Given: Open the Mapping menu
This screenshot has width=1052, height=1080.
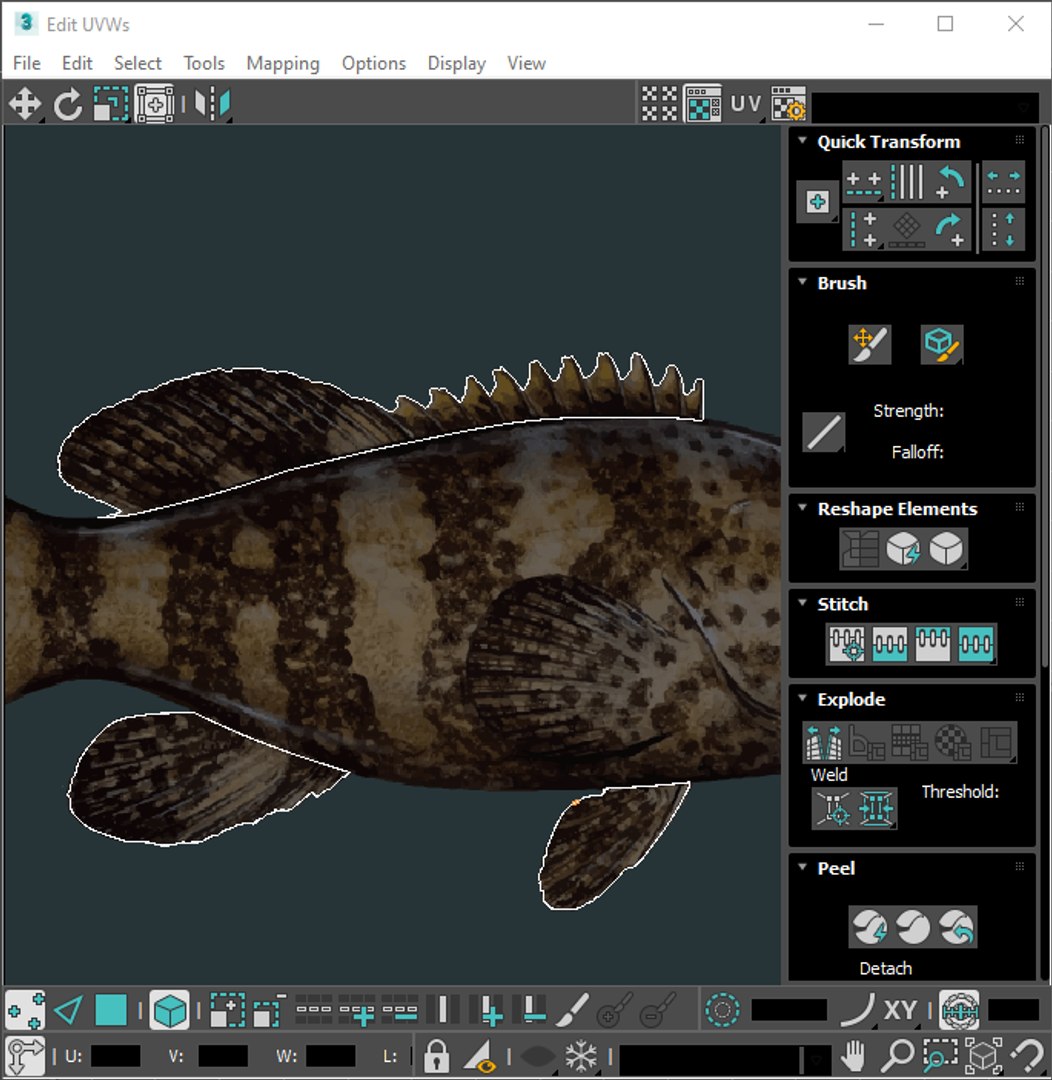Looking at the screenshot, I should coord(283,63).
